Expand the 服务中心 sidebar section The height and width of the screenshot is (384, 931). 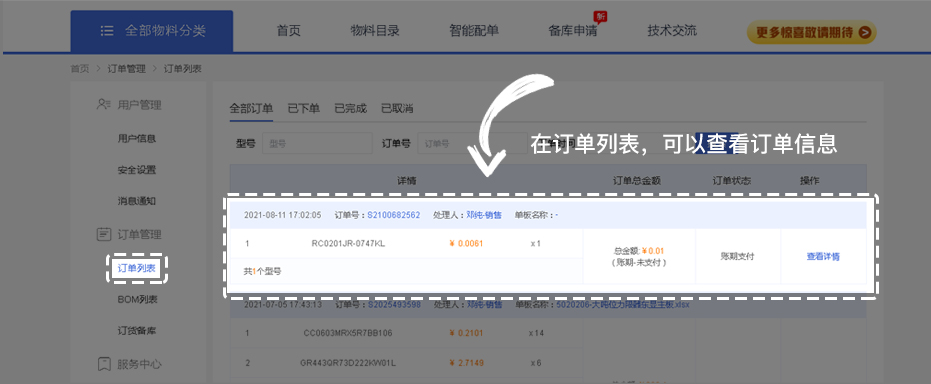[139, 364]
